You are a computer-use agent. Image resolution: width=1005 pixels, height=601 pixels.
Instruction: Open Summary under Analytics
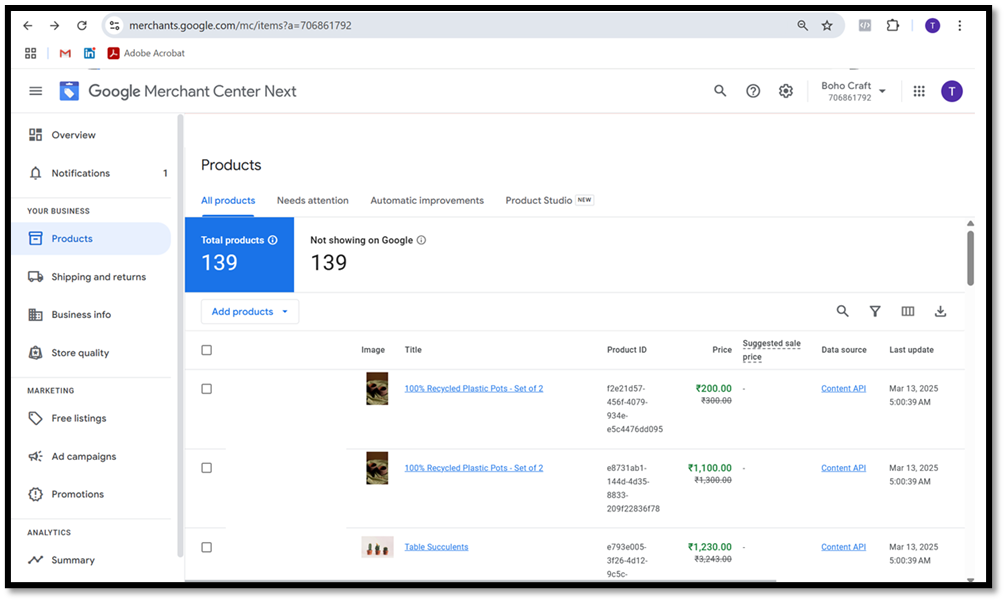[x=91, y=560]
